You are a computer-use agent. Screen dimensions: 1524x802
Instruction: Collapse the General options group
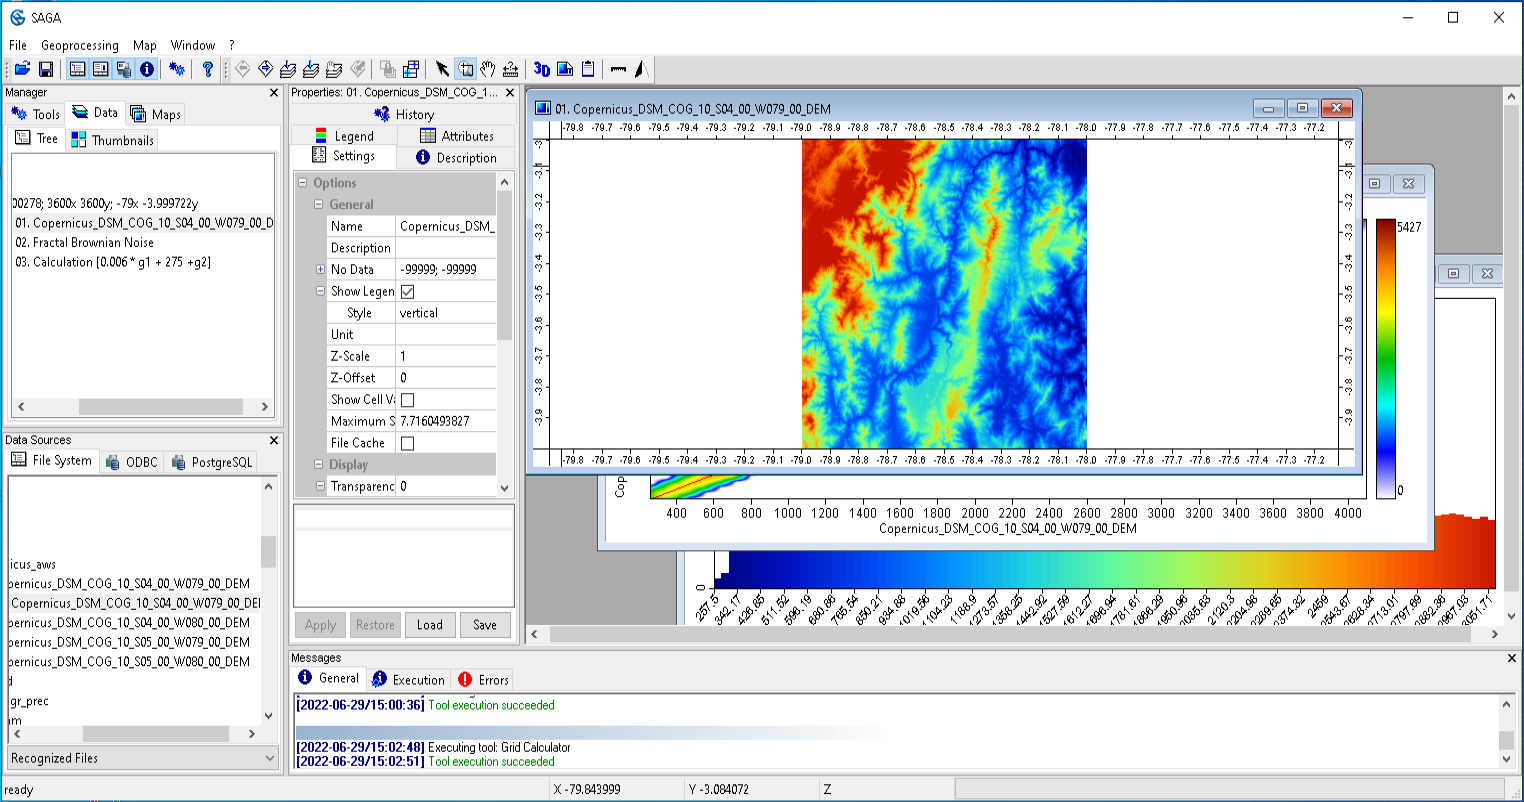click(x=320, y=204)
